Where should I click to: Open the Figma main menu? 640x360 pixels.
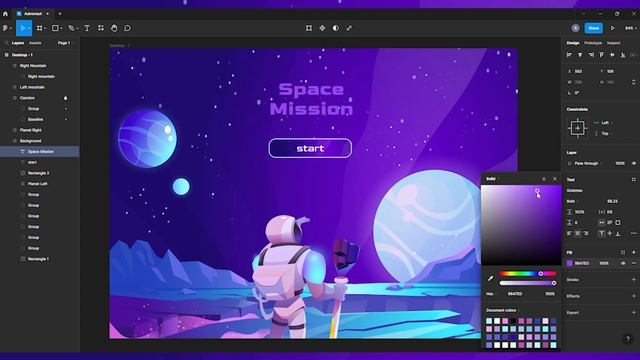coord(6,28)
